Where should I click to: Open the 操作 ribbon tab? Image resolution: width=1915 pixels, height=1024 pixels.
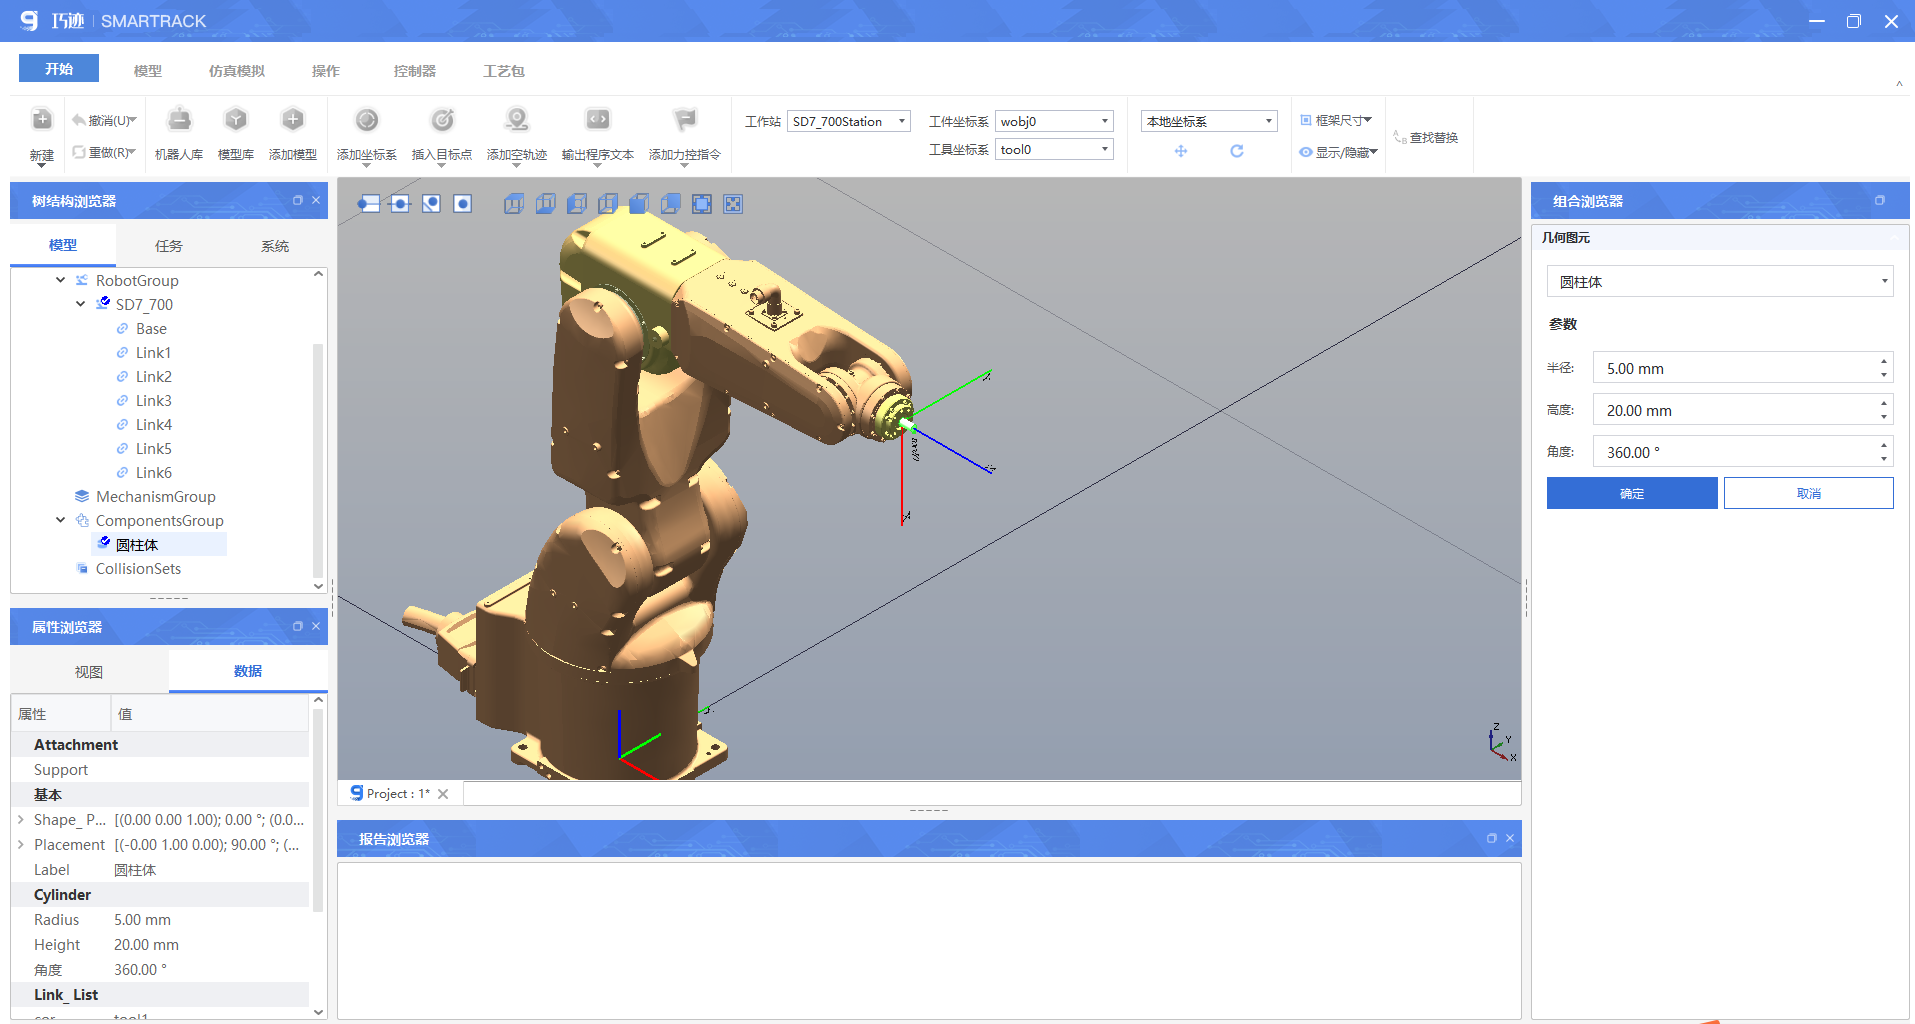(326, 71)
